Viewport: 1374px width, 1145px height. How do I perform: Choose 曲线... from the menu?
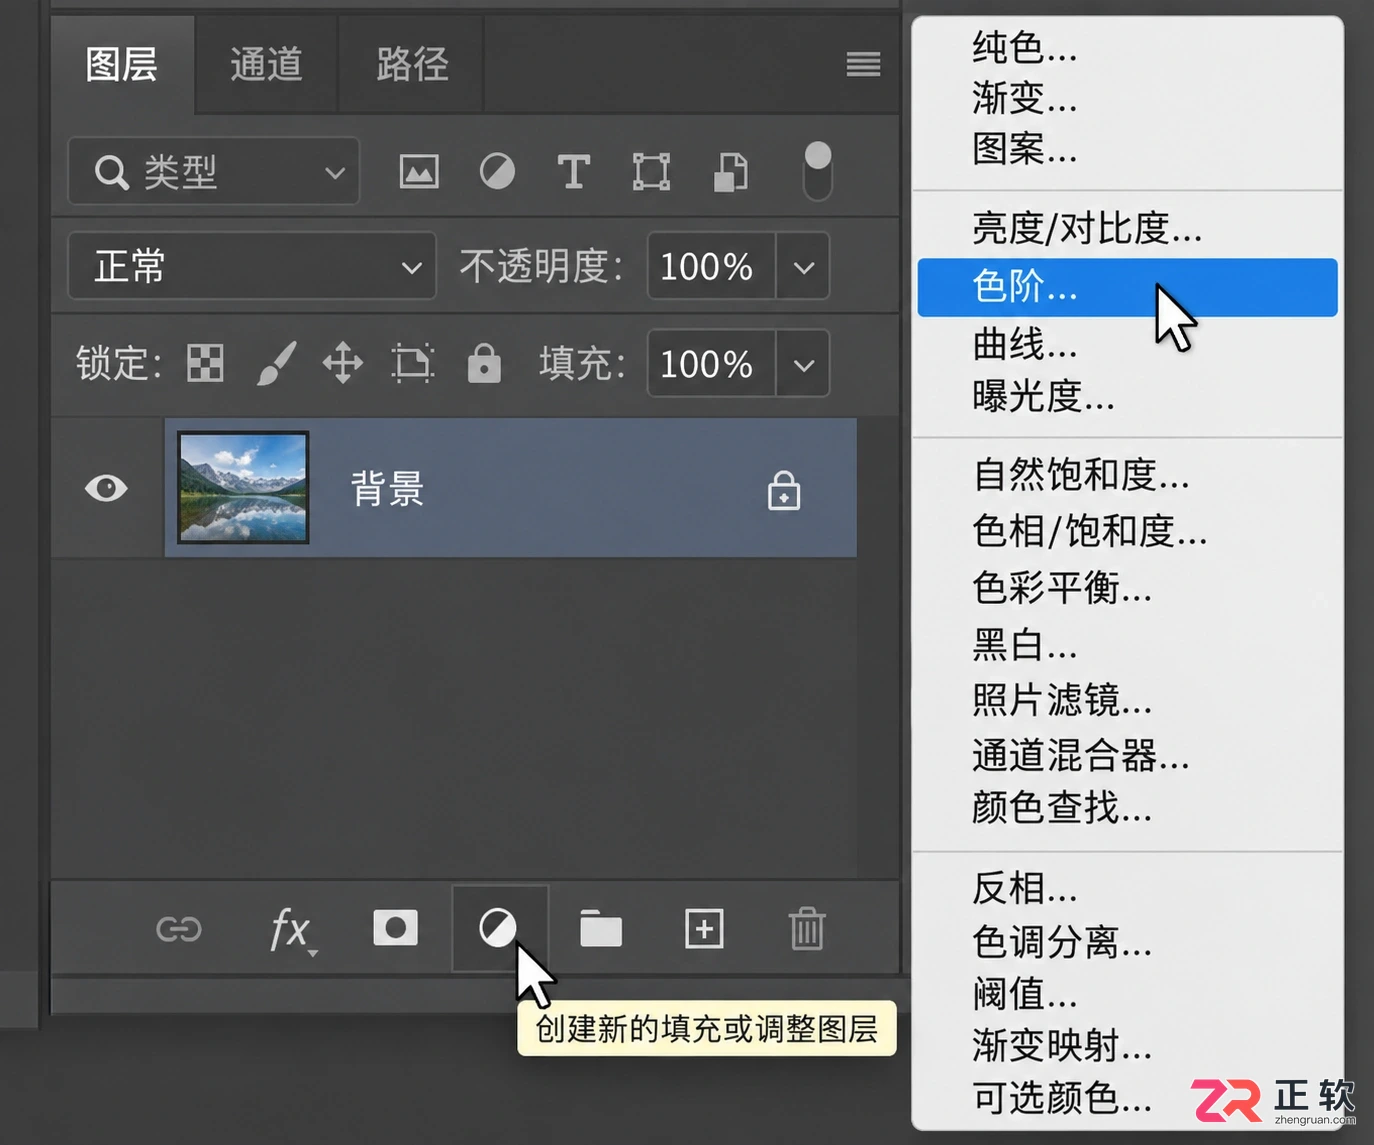[x=1127, y=344]
